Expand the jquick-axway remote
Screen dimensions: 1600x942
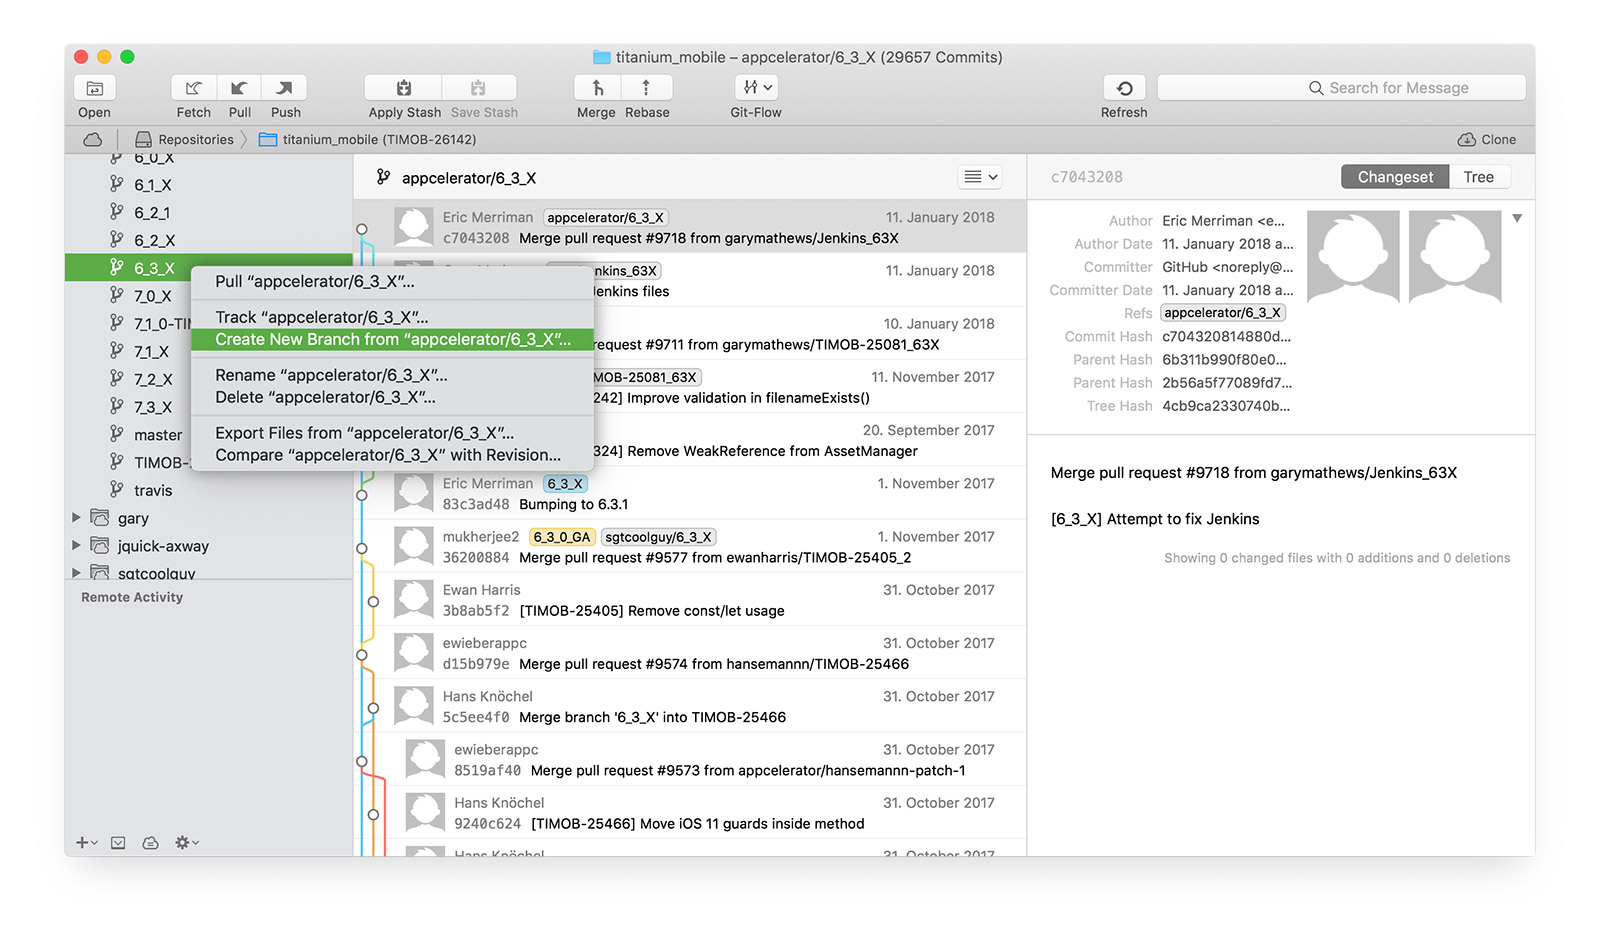pyautogui.click(x=76, y=545)
